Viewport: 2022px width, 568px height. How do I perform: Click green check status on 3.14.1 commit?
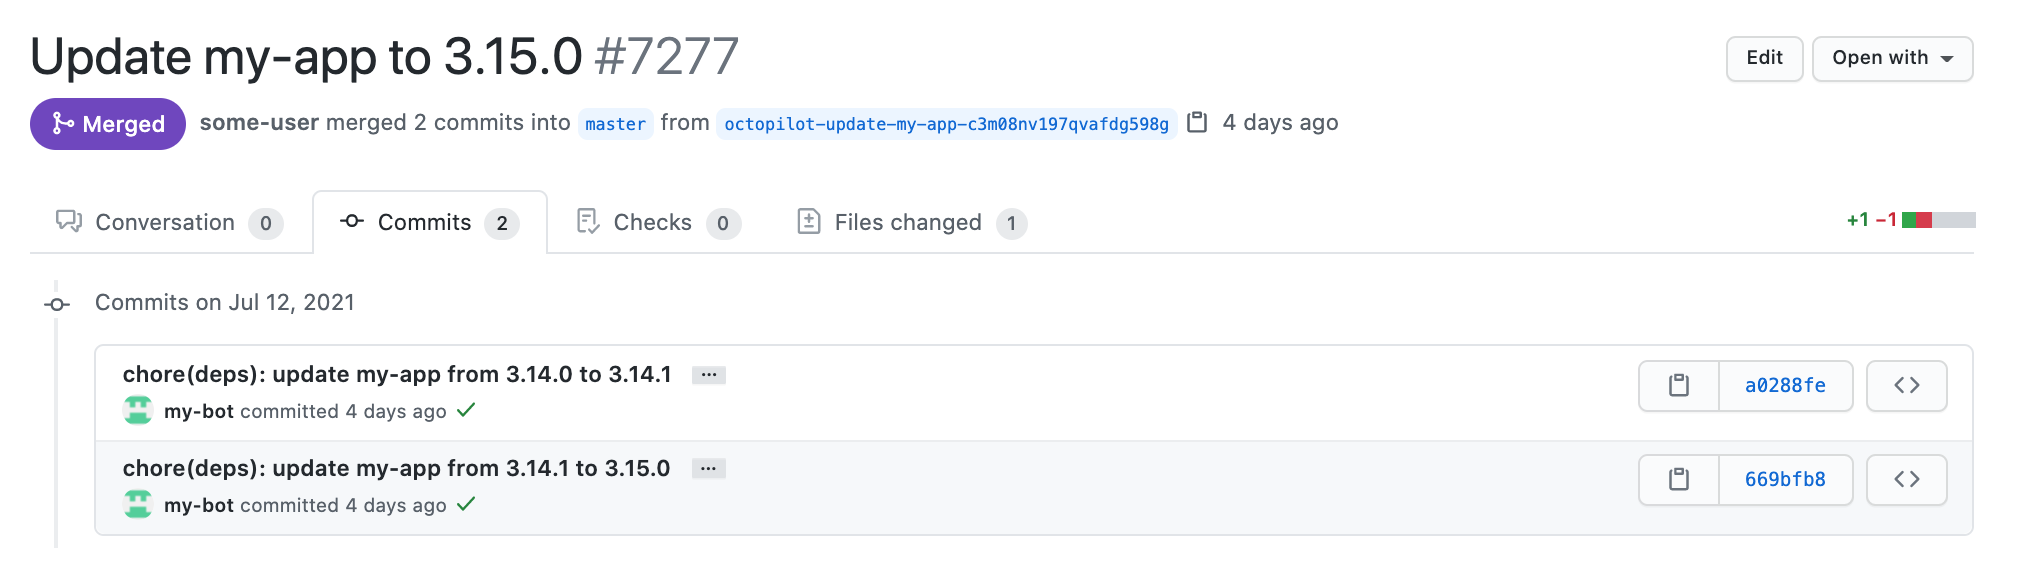point(466,411)
